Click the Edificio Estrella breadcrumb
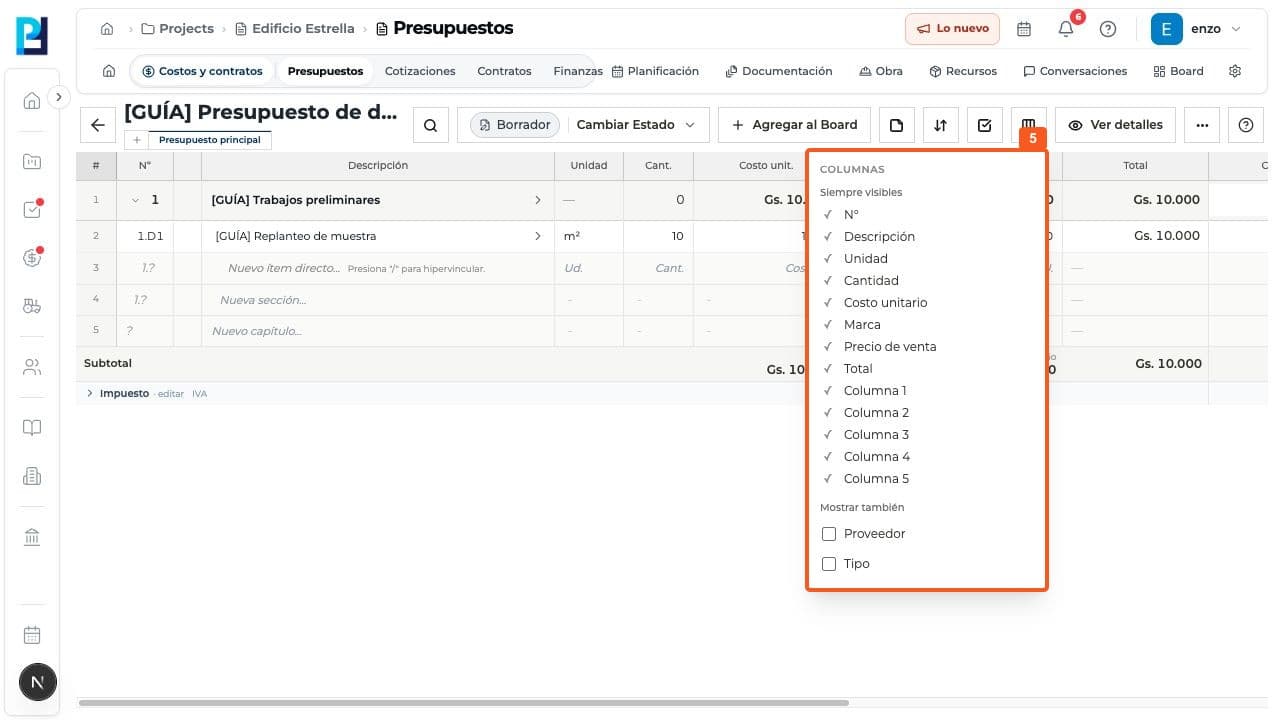Screen dimensions: 1280x720 tap(295, 29)
